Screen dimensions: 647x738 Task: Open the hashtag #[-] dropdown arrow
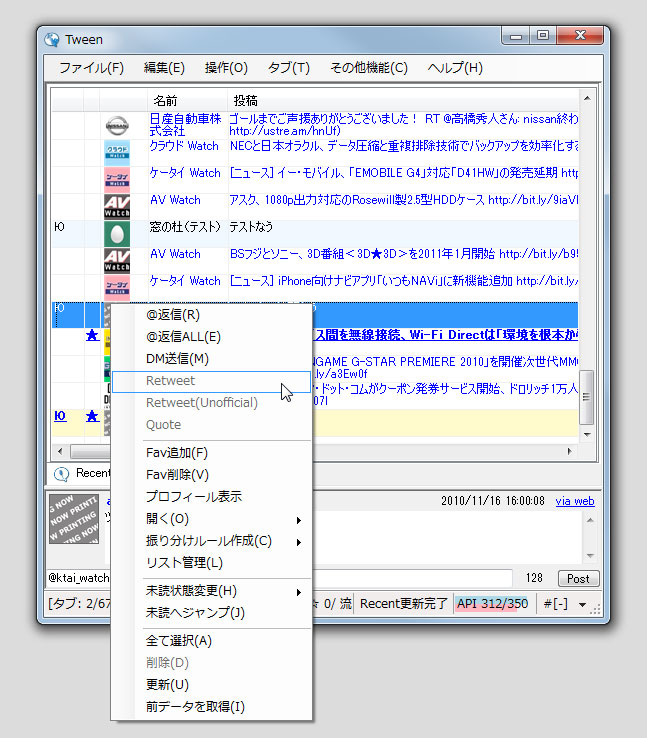[583, 605]
